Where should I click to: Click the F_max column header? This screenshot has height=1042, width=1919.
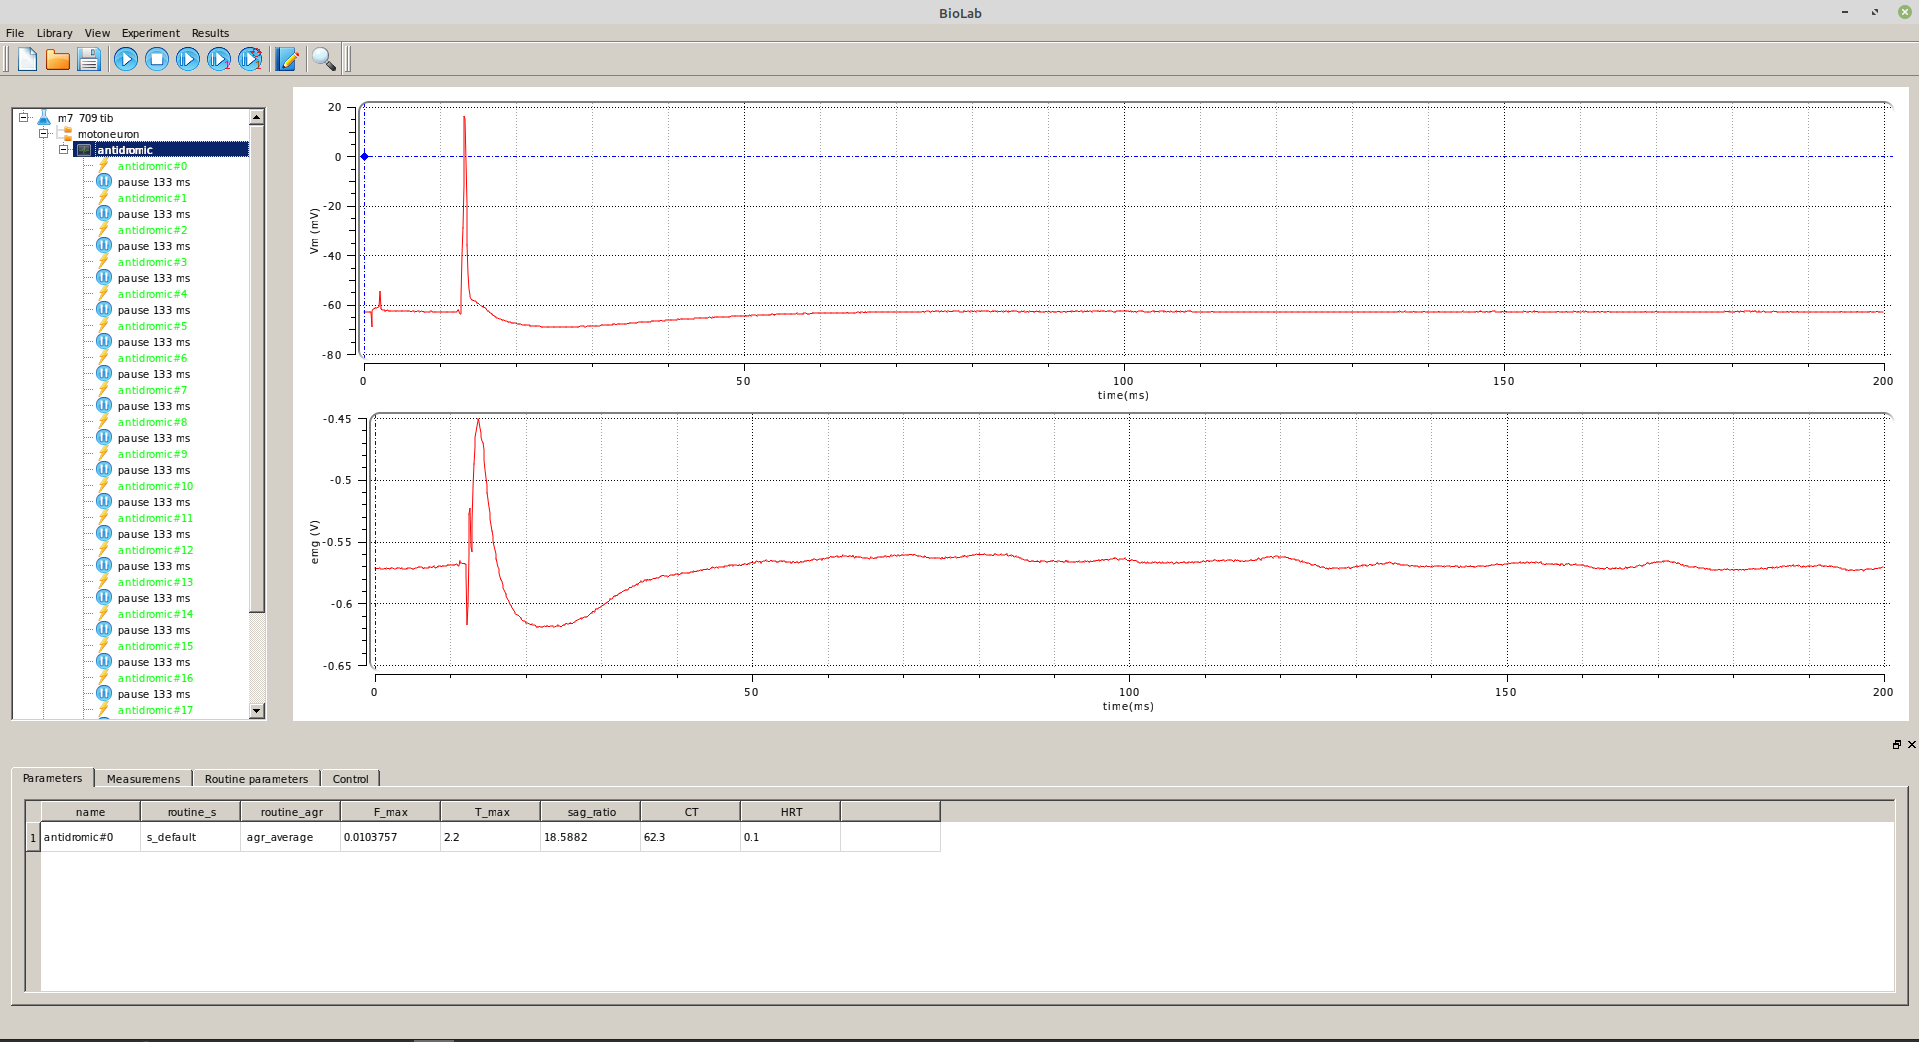point(390,812)
